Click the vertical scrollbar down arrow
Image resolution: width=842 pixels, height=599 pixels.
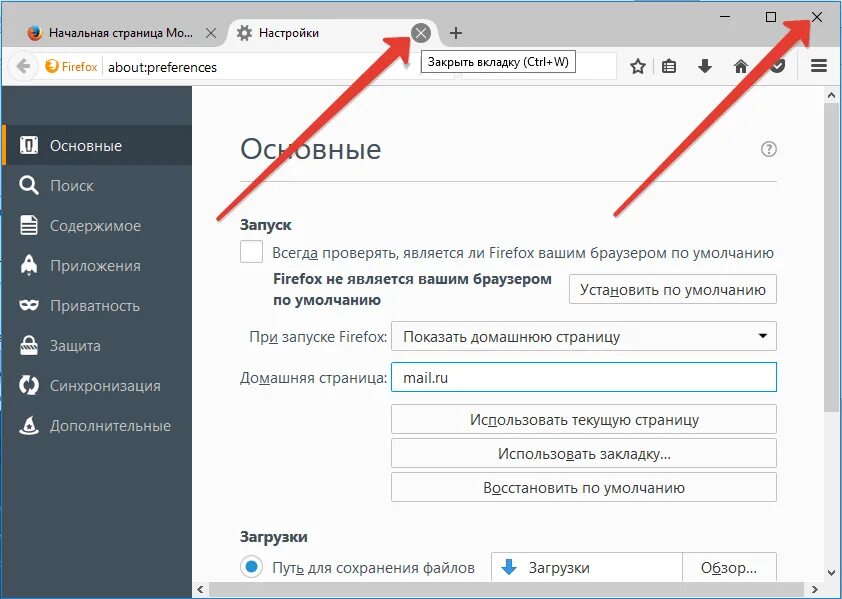point(831,573)
